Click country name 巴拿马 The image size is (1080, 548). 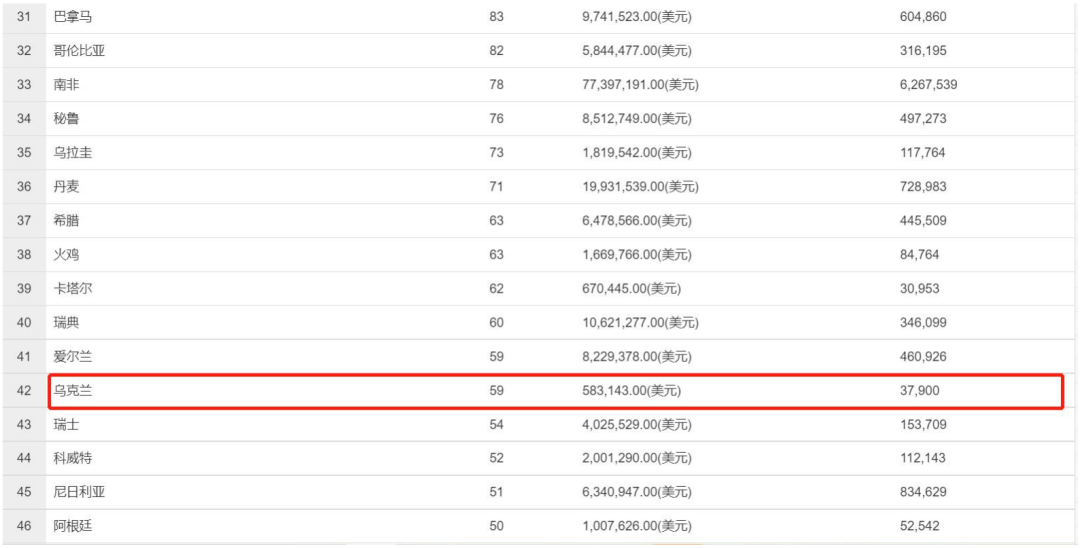point(73,17)
